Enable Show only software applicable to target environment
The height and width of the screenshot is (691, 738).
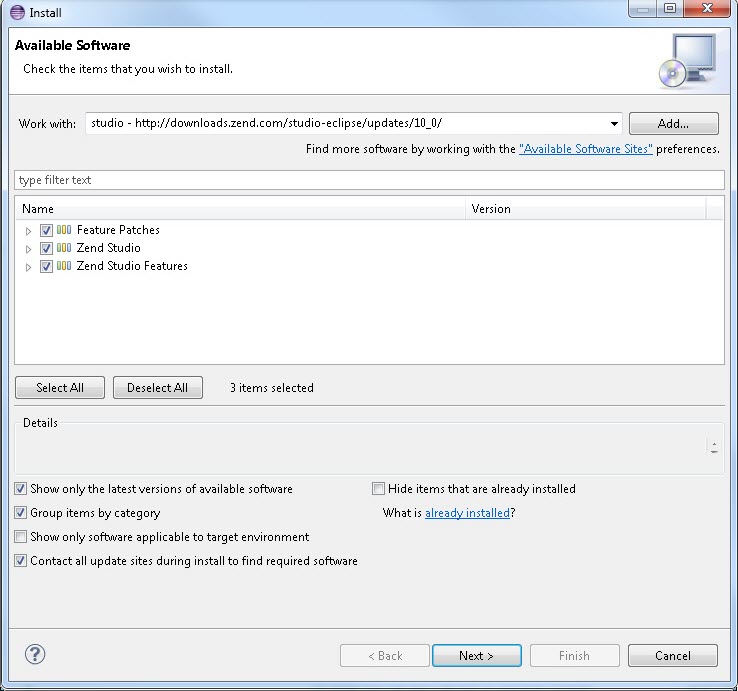(20, 537)
